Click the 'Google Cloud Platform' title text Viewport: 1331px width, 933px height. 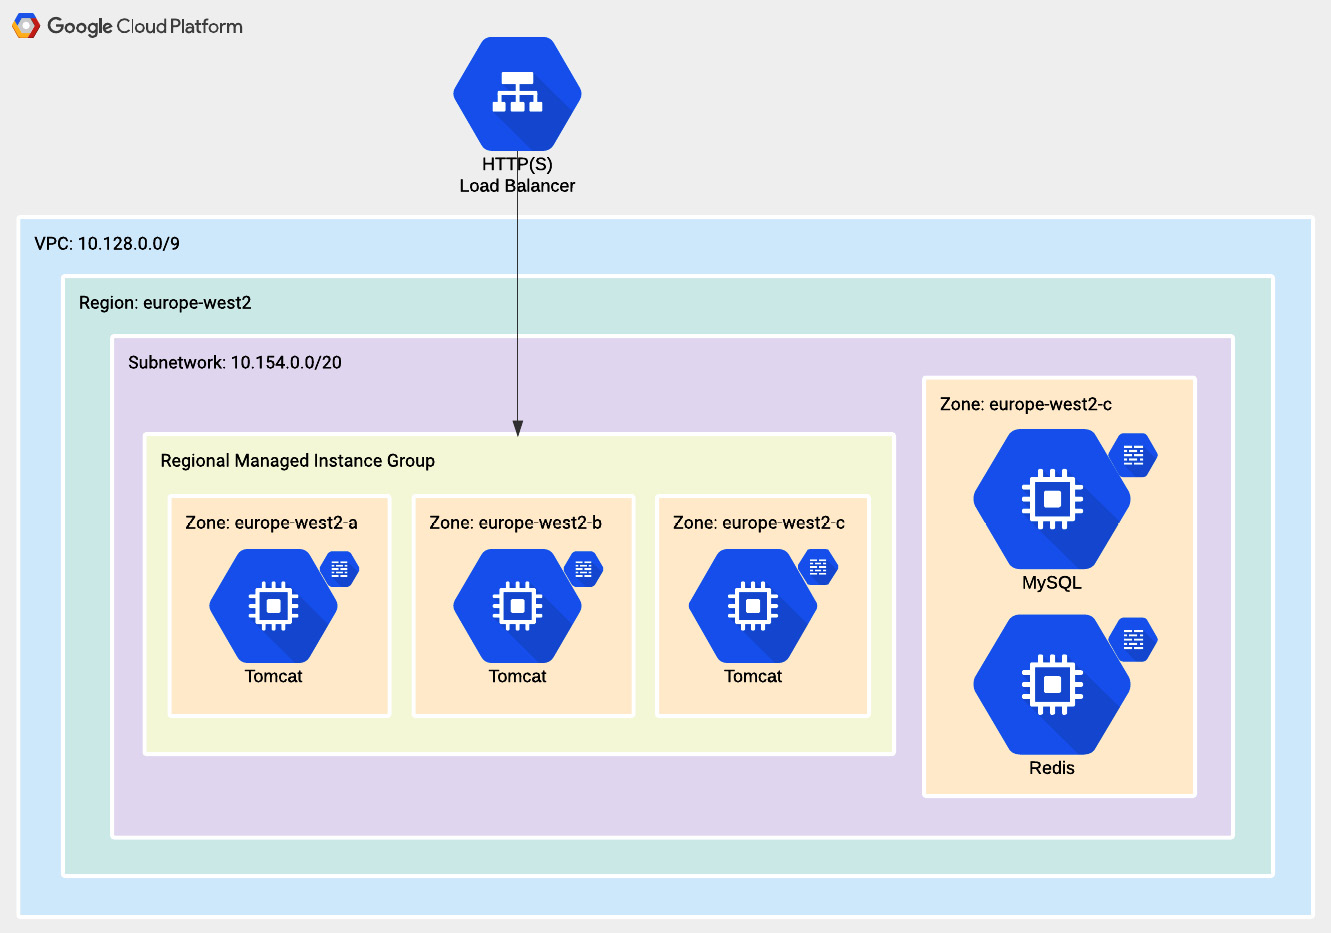145,27
